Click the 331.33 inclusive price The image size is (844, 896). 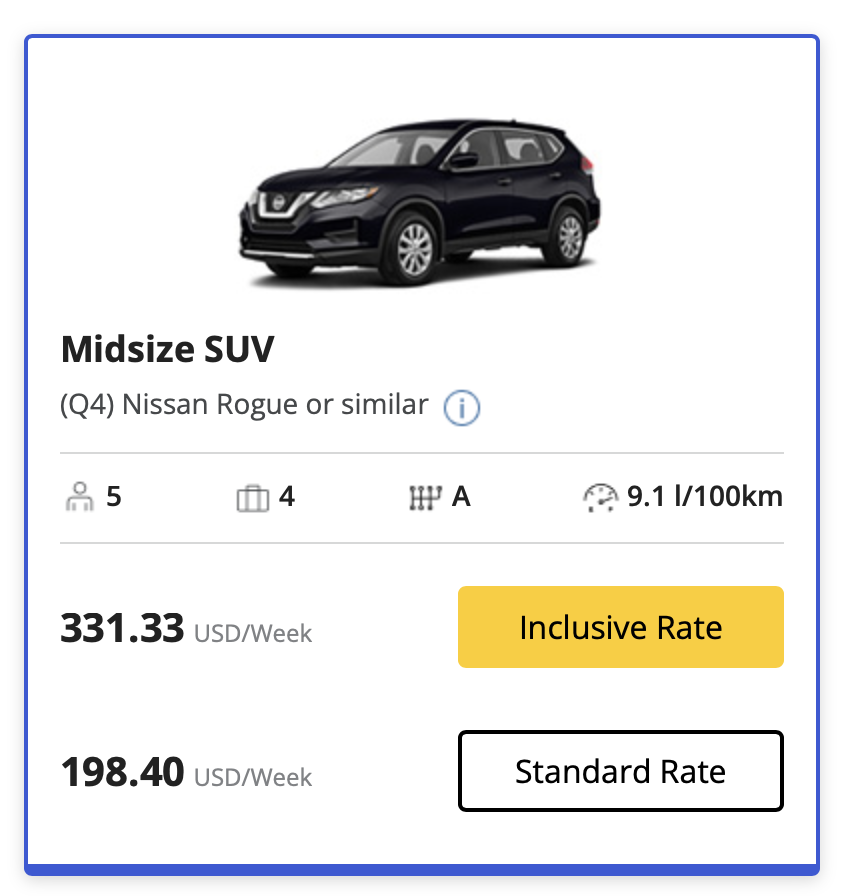tap(123, 628)
